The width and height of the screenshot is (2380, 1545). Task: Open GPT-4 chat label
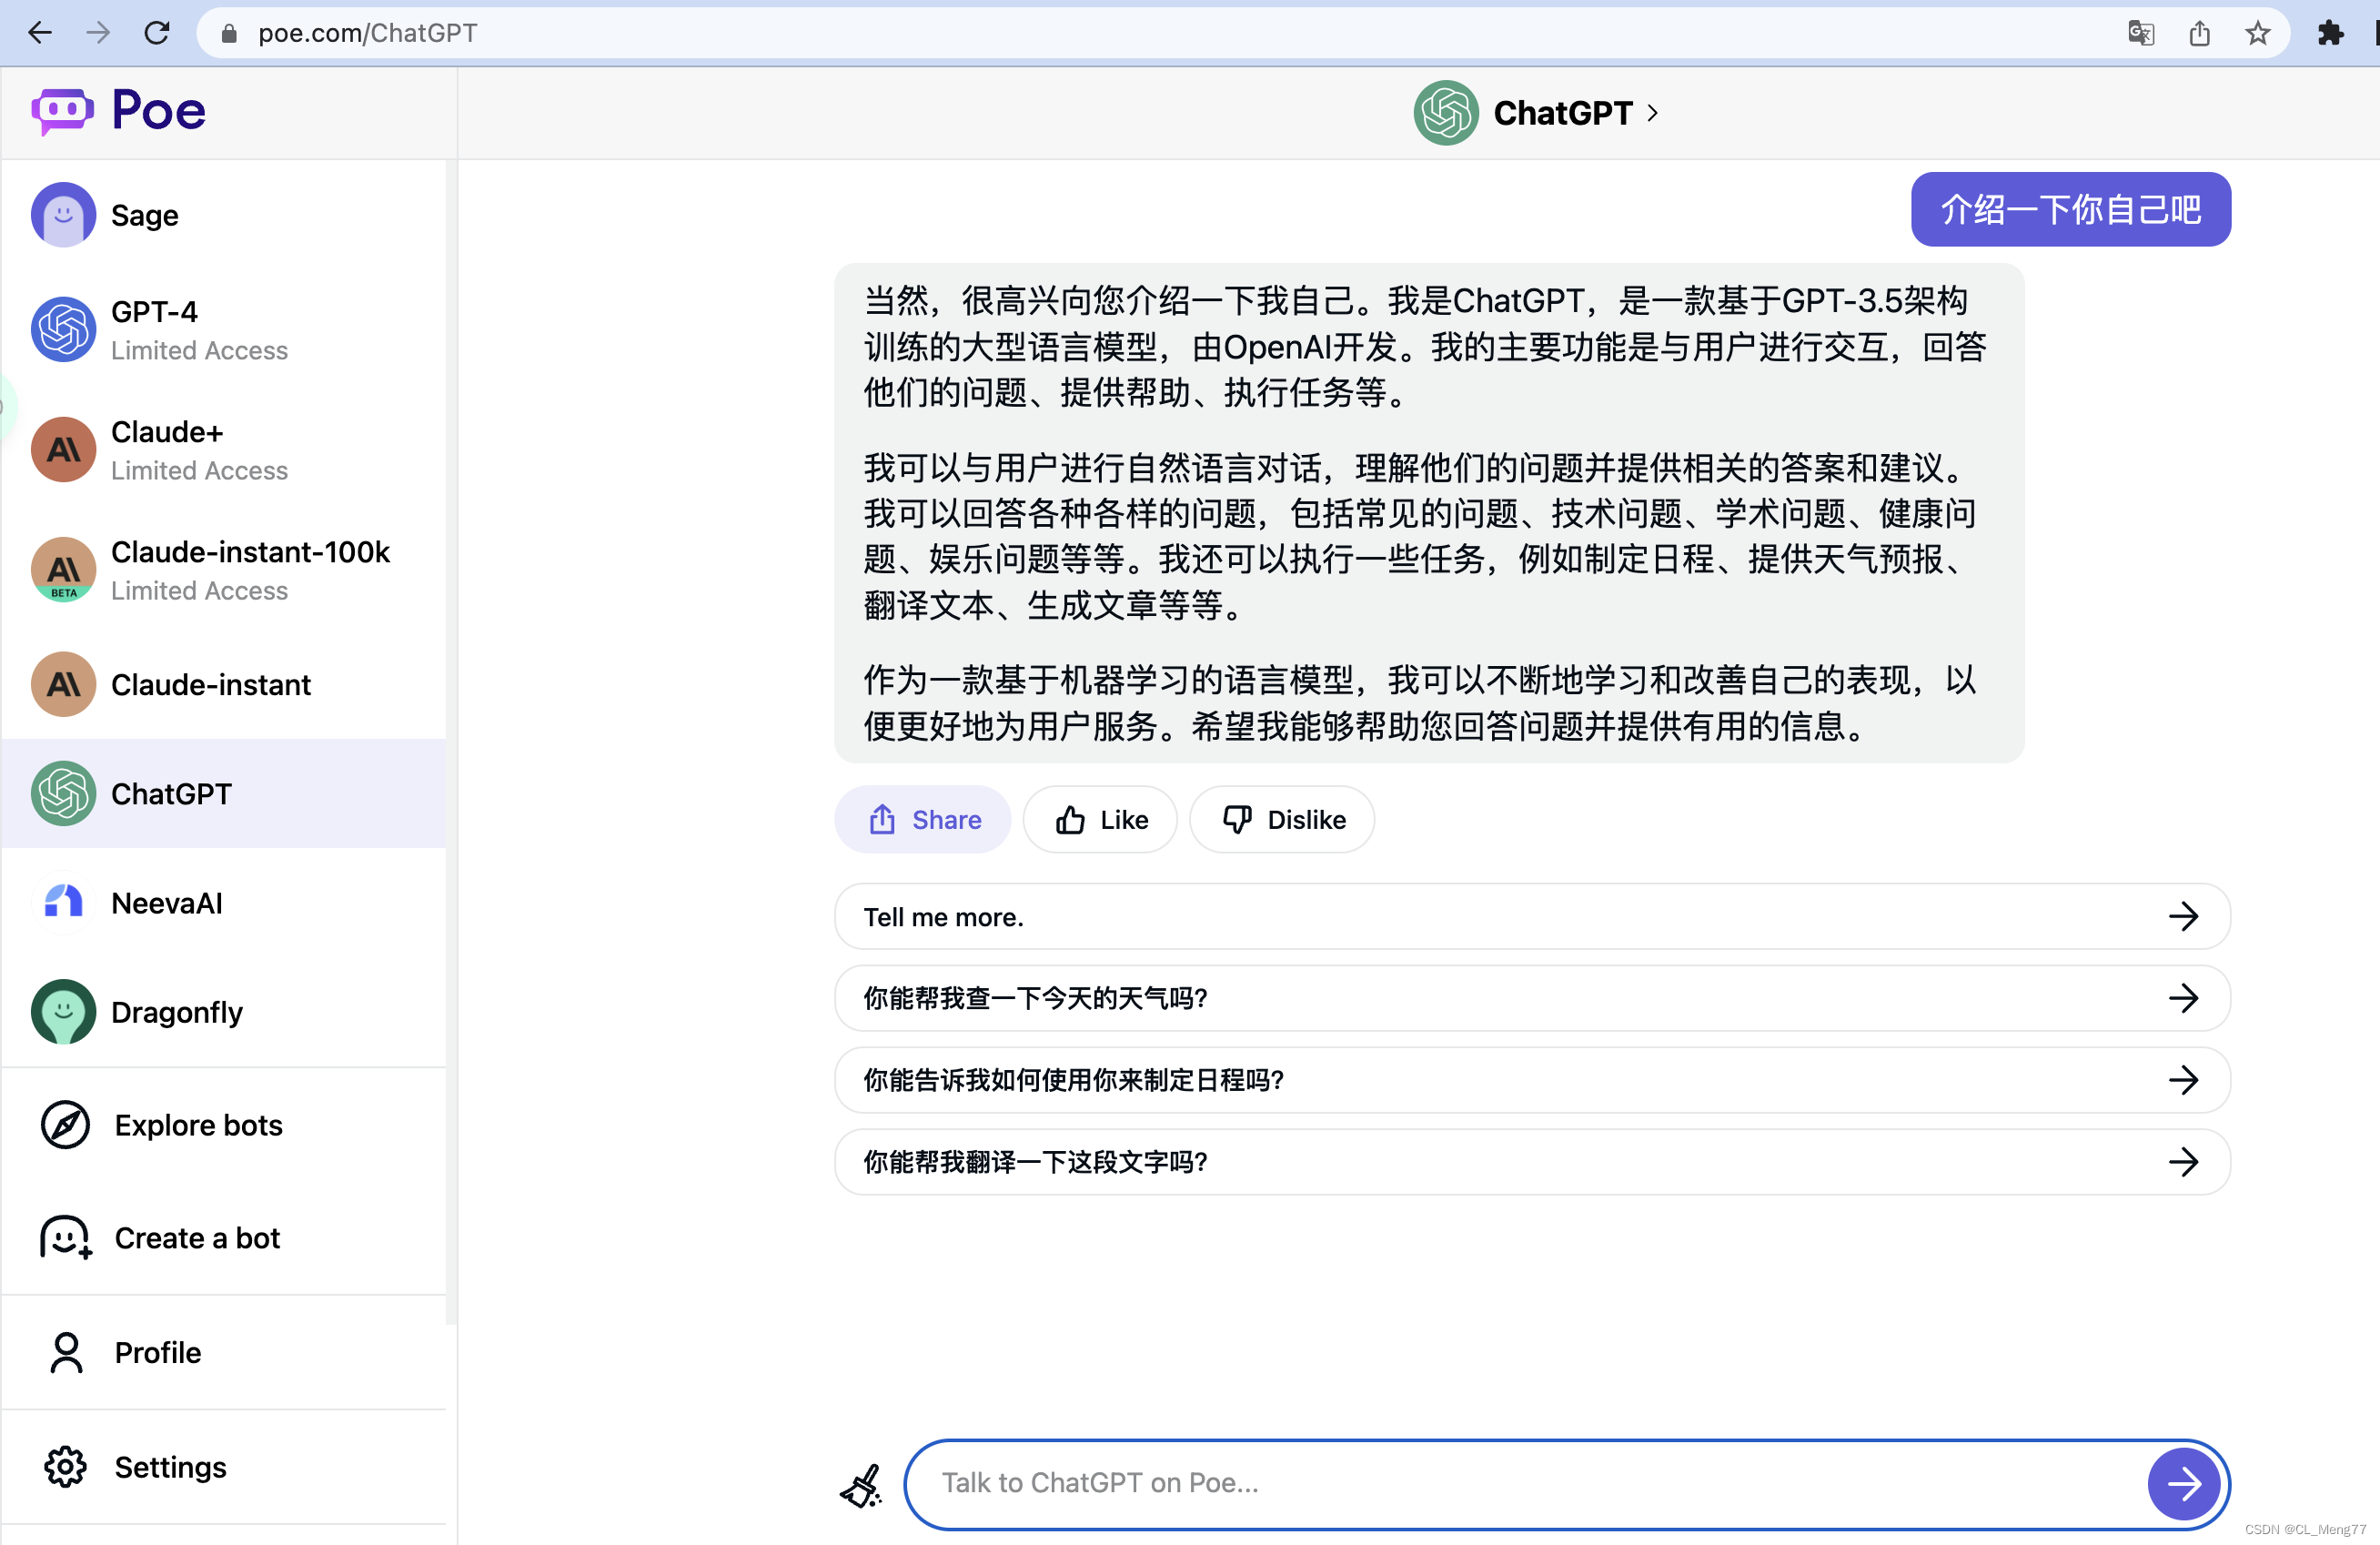point(155,311)
